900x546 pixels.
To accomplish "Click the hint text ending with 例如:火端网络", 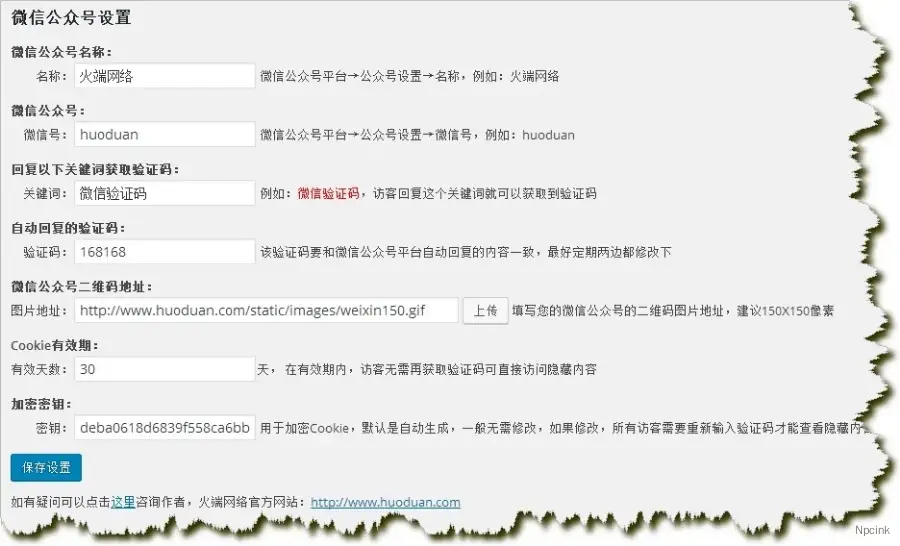I will click(x=409, y=76).
